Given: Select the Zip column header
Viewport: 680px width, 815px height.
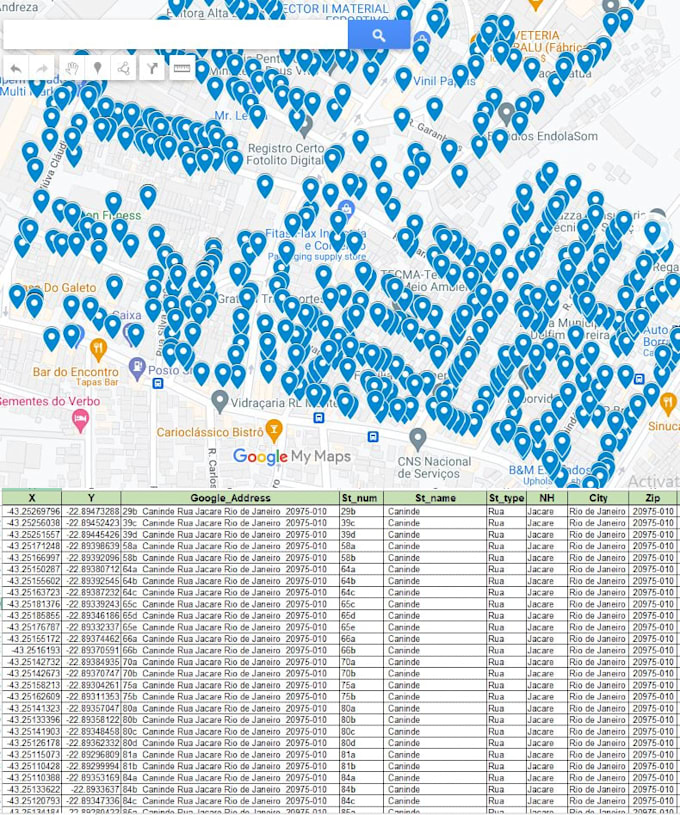Looking at the screenshot, I should (652, 497).
